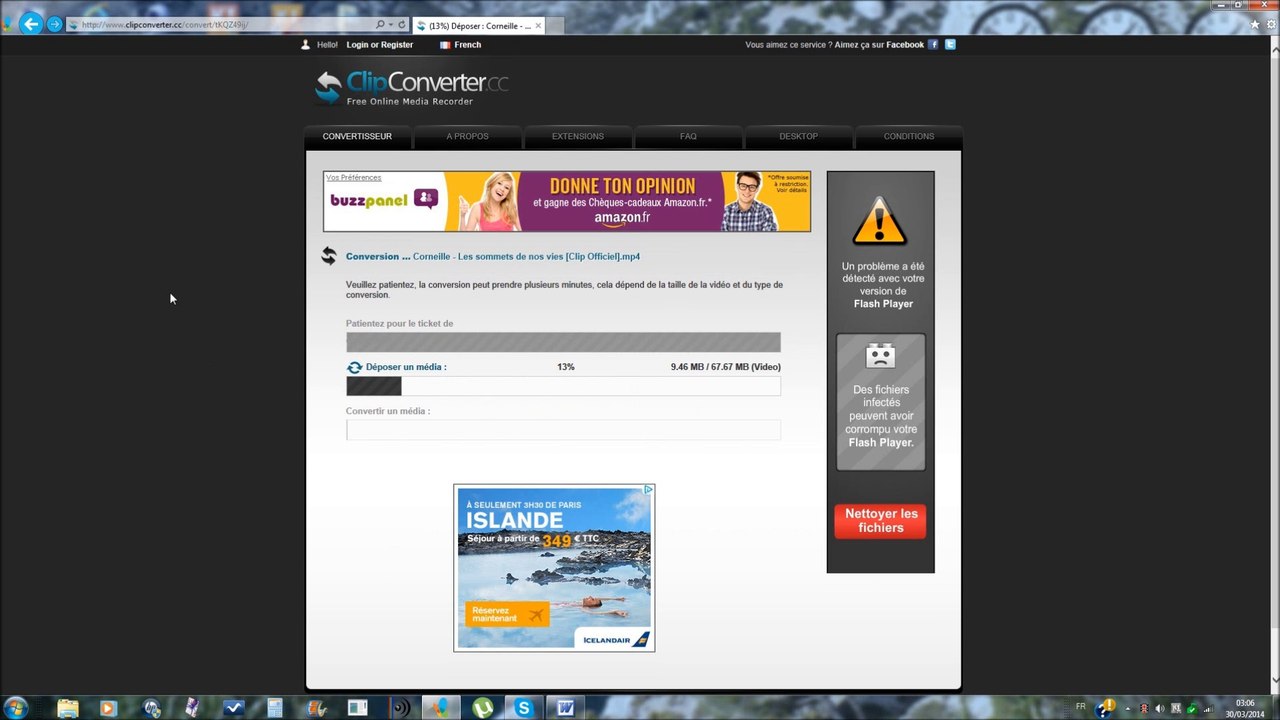The width and height of the screenshot is (1280, 720).
Task: Click the Islande Icelandair advertisement image
Action: [554, 568]
